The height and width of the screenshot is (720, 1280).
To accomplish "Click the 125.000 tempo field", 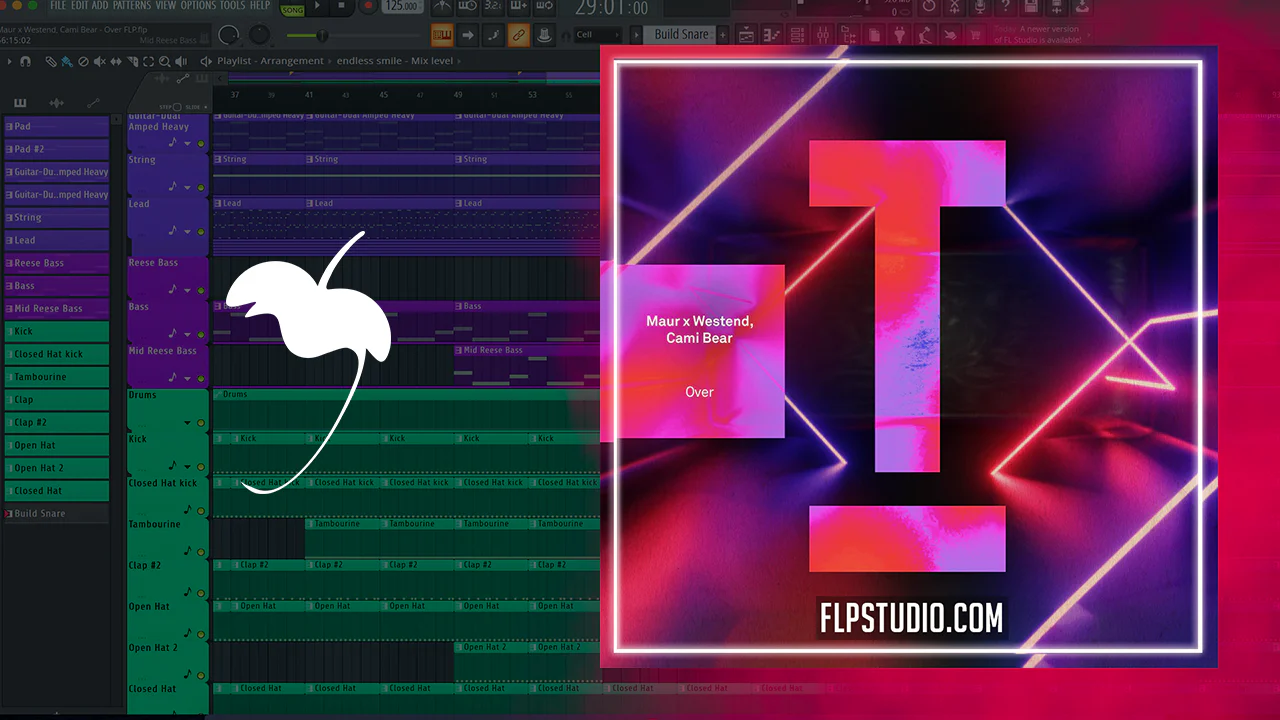I will [x=402, y=7].
